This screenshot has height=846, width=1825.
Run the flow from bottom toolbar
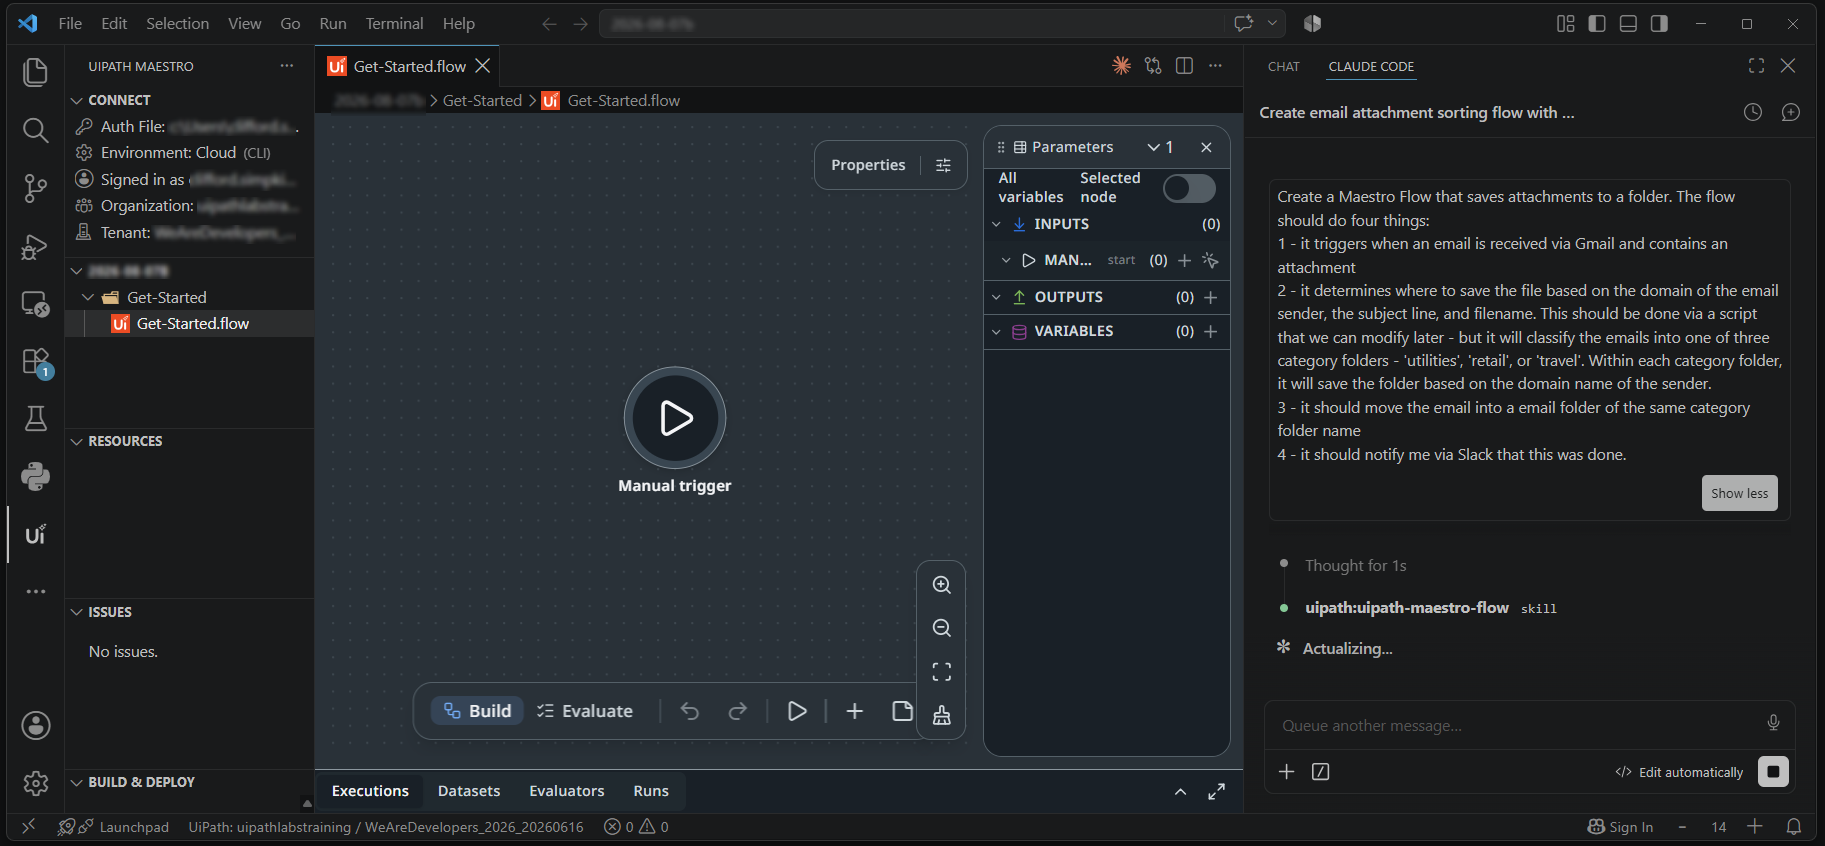797,711
